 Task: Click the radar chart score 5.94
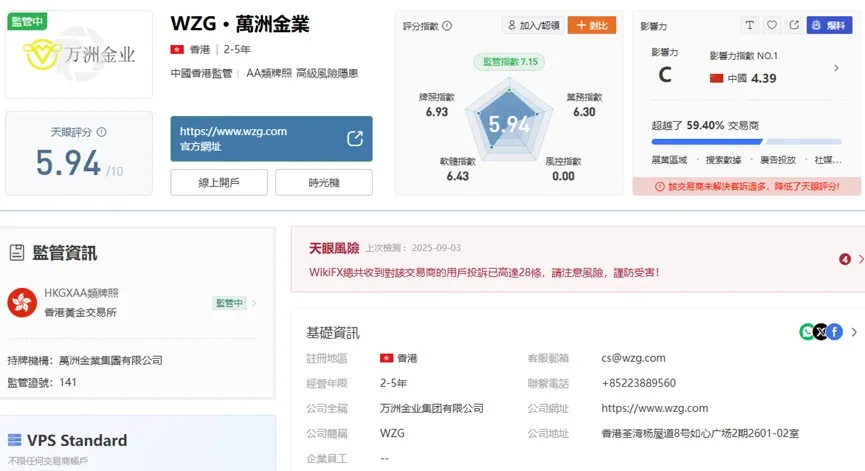point(509,124)
